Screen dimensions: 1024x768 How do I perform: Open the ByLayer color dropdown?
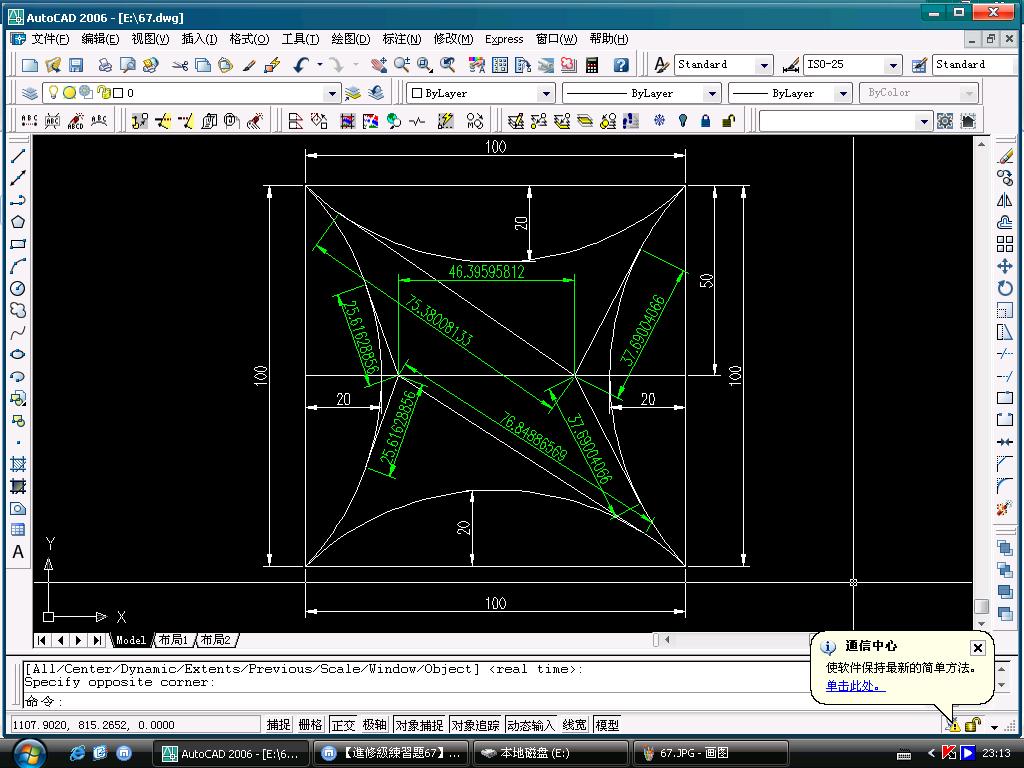(x=547, y=93)
